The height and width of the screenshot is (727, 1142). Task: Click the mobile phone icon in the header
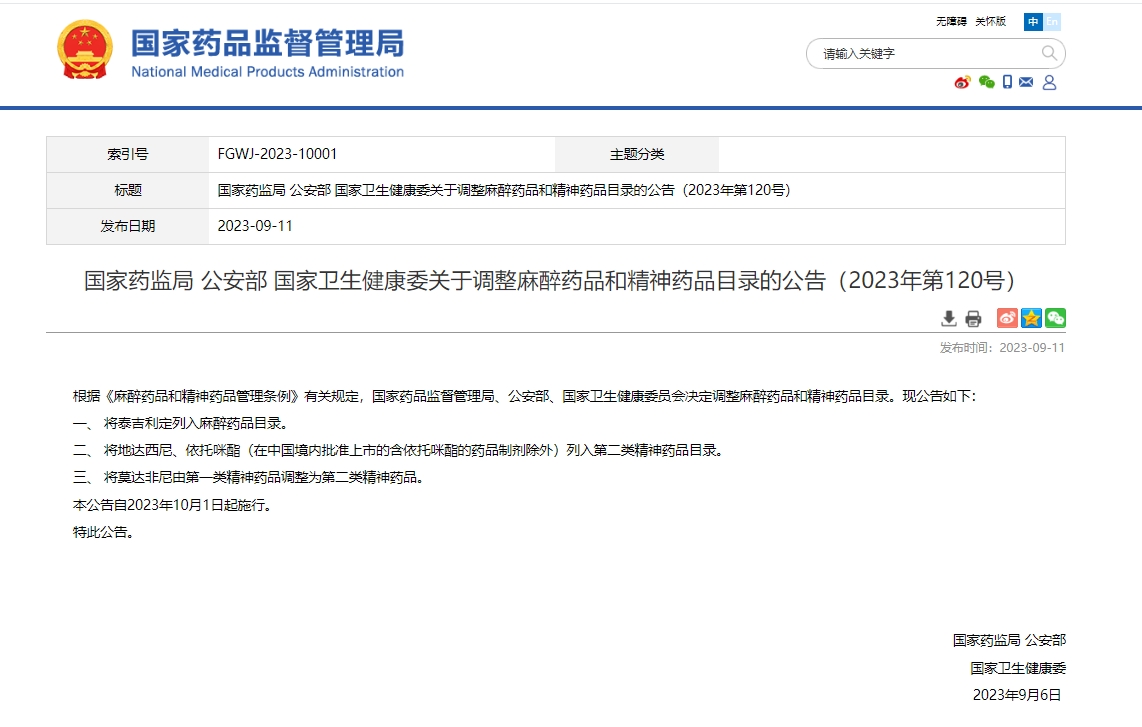click(1007, 82)
